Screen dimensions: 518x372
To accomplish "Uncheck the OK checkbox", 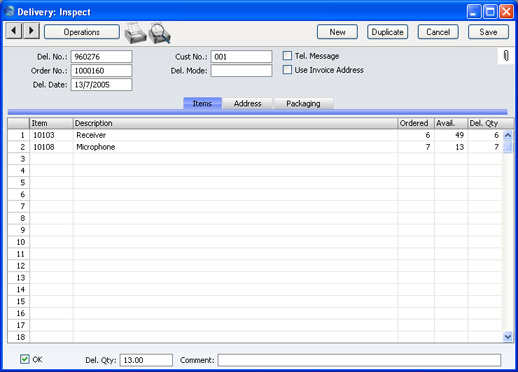I will pos(25,359).
